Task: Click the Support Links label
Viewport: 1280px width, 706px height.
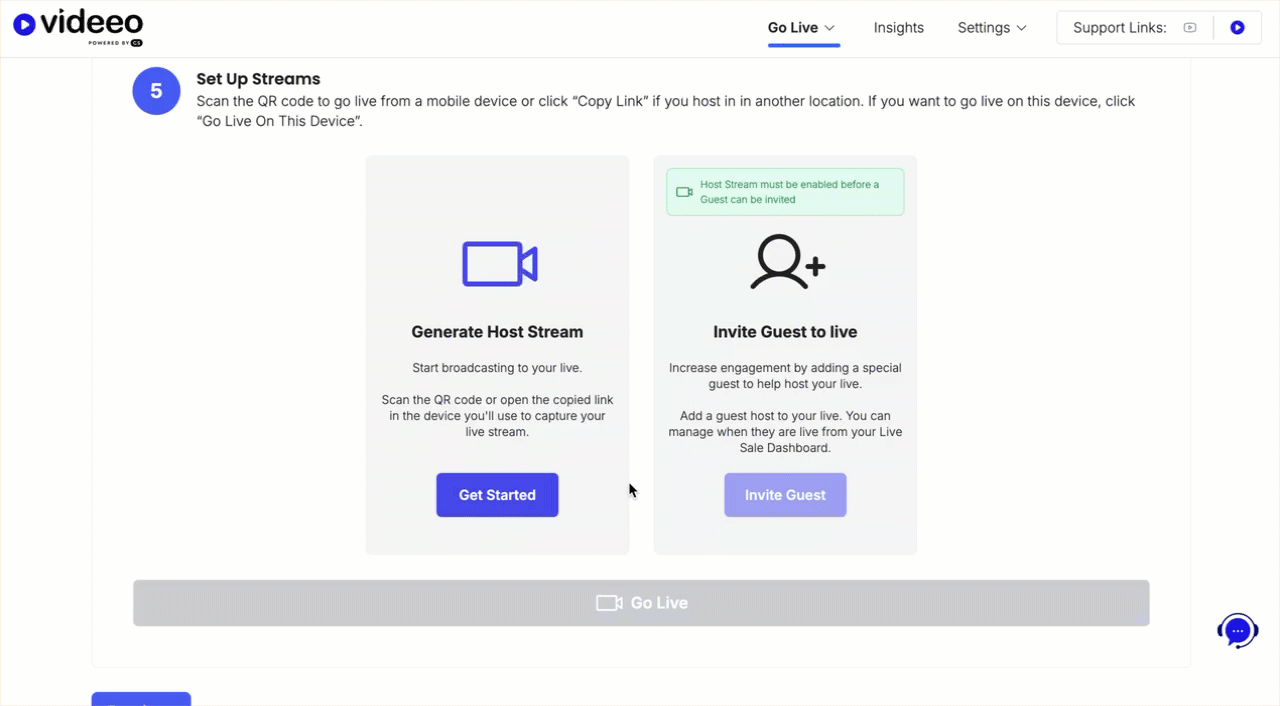Action: pyautogui.click(x=1119, y=28)
